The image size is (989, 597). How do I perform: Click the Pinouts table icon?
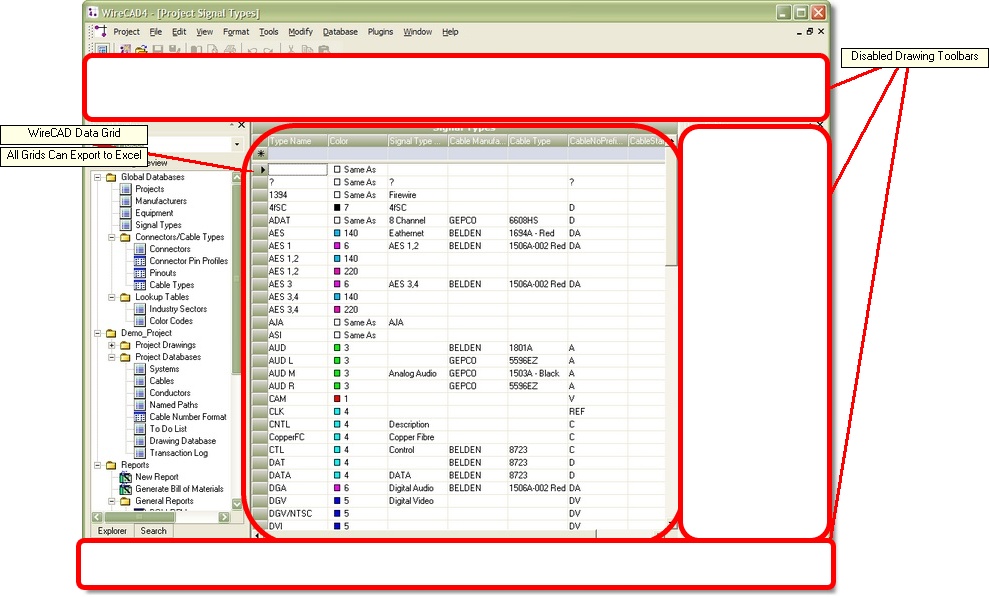[x=139, y=273]
